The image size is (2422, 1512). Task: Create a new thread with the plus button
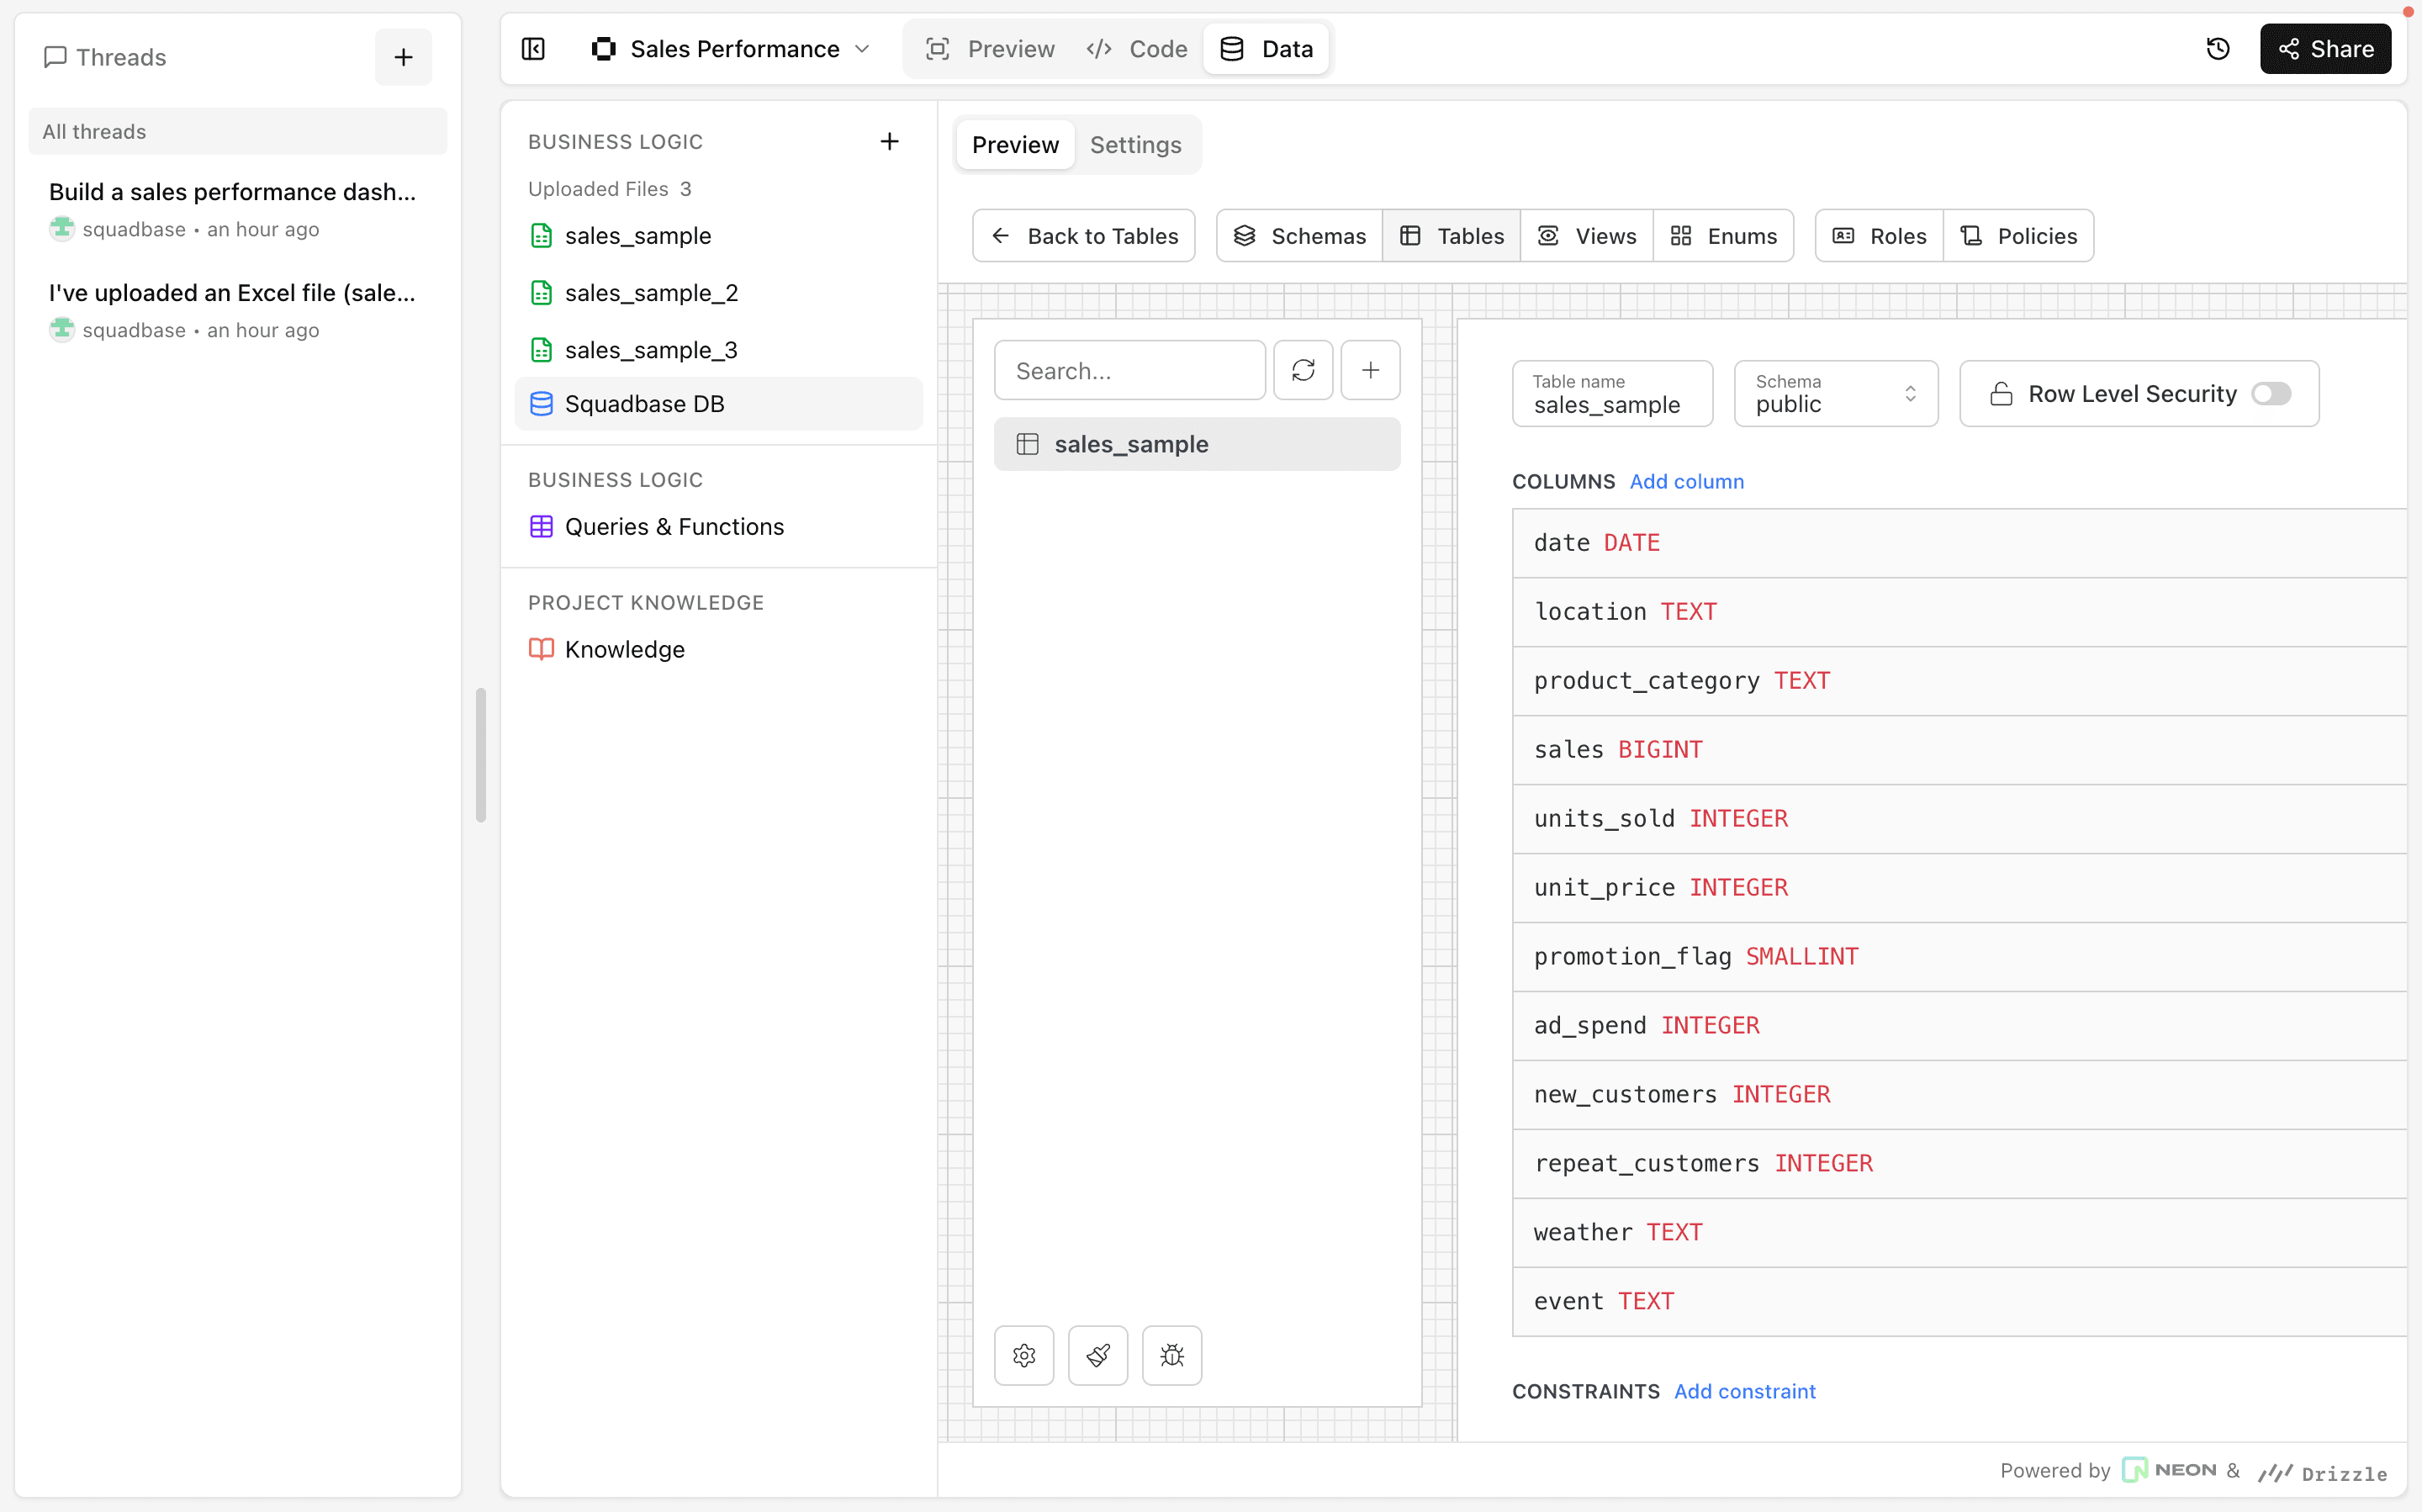[x=402, y=57]
